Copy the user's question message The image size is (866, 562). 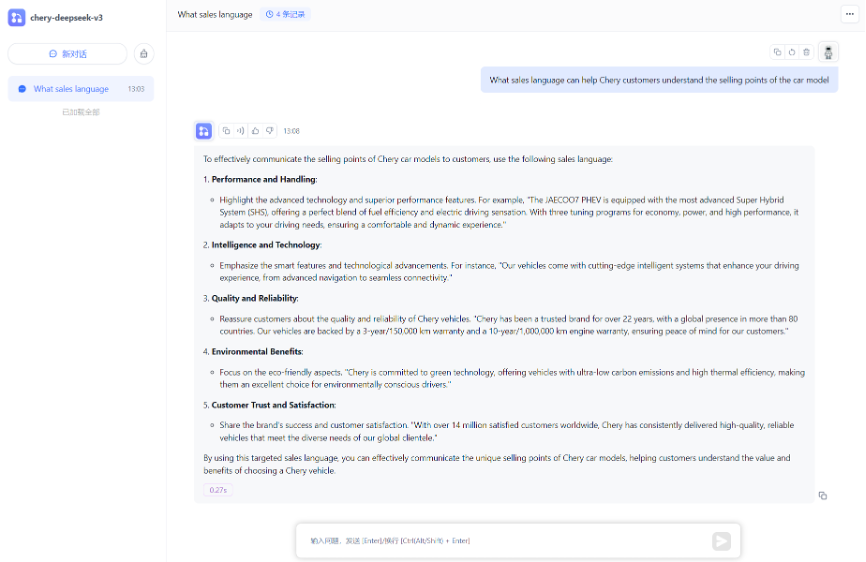[777, 52]
